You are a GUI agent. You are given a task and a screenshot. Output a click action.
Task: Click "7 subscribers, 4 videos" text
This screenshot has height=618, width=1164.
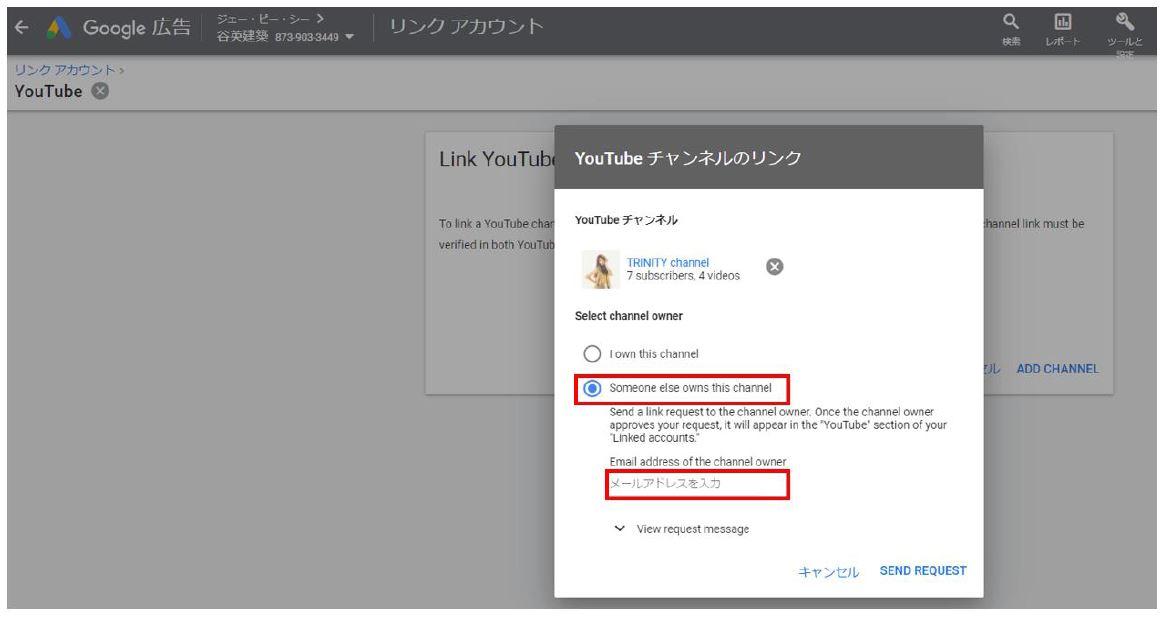point(683,276)
